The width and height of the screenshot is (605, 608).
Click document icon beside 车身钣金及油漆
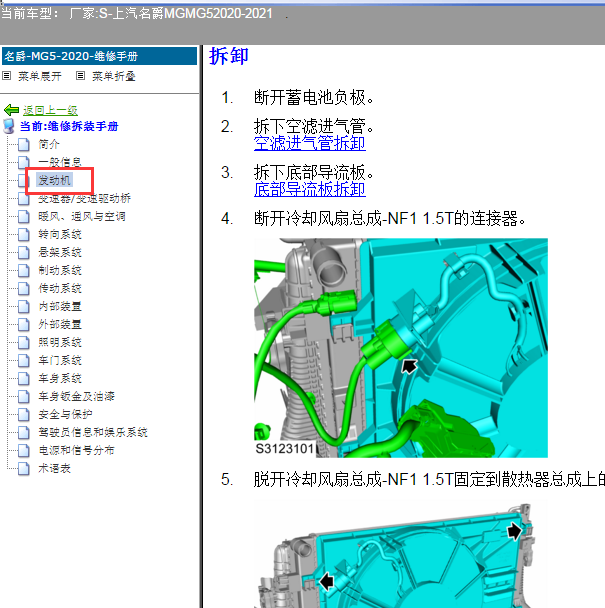[24, 396]
